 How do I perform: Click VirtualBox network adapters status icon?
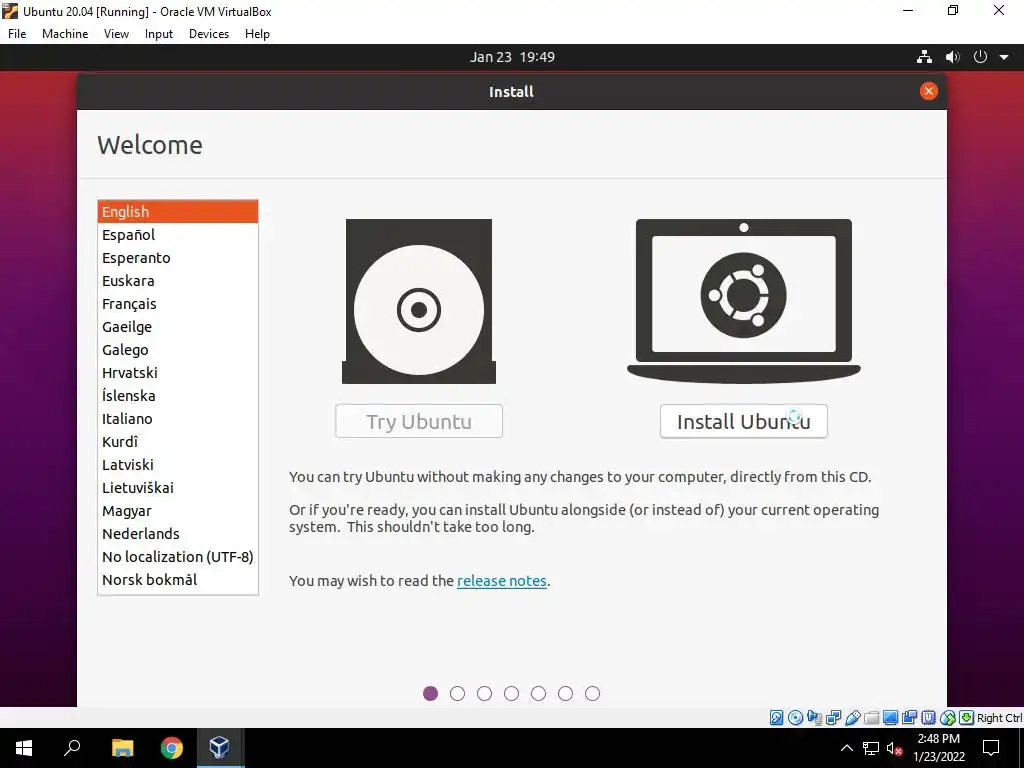coord(833,718)
